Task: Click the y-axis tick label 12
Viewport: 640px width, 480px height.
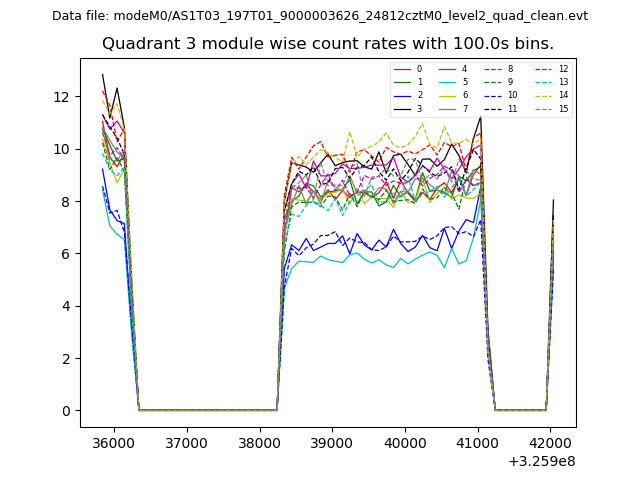Action: point(61,97)
